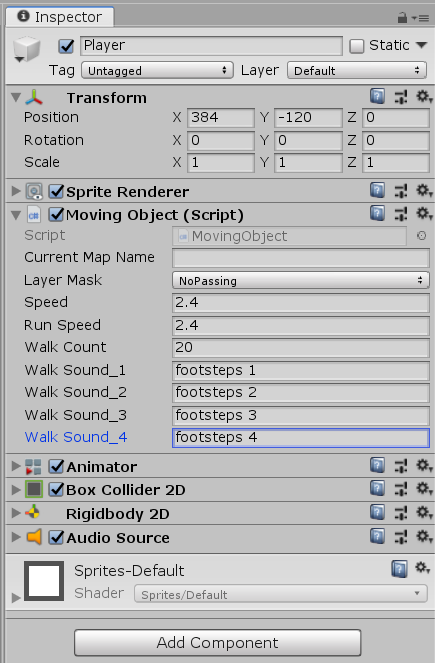Click the GameObject cube icon selector

26,49
